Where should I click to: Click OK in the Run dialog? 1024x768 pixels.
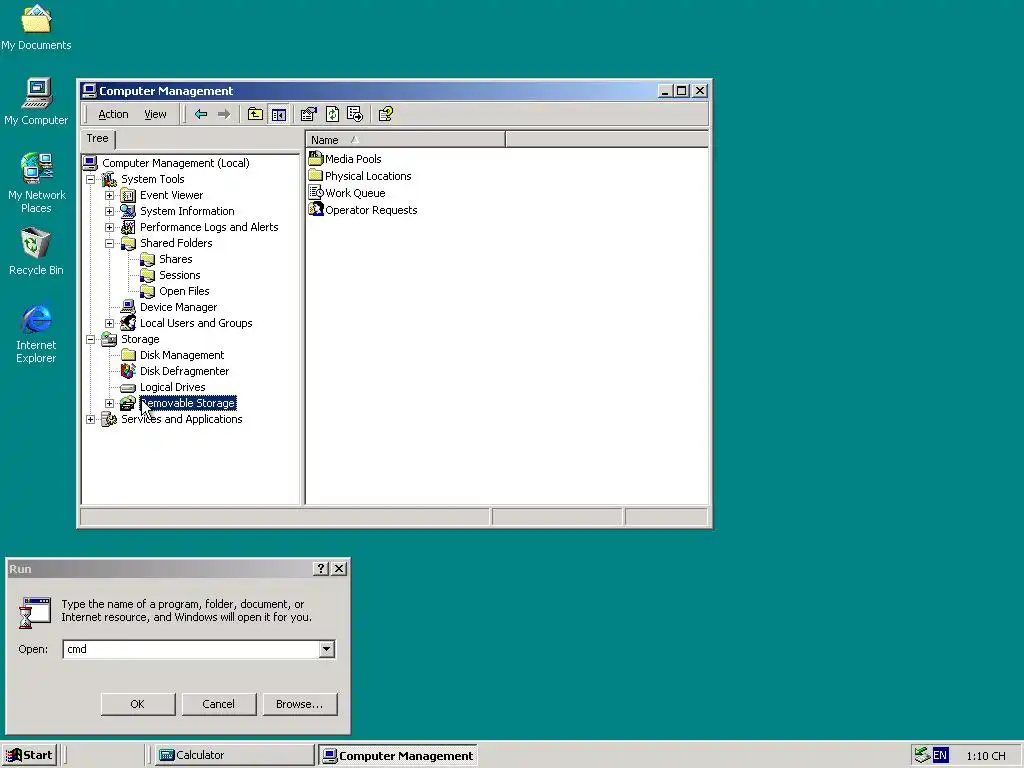pos(138,704)
